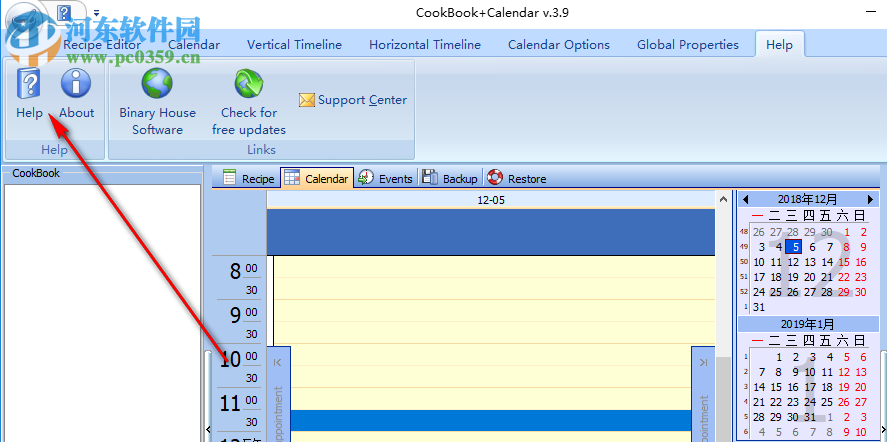Go to next month in mini calendar

(871, 199)
